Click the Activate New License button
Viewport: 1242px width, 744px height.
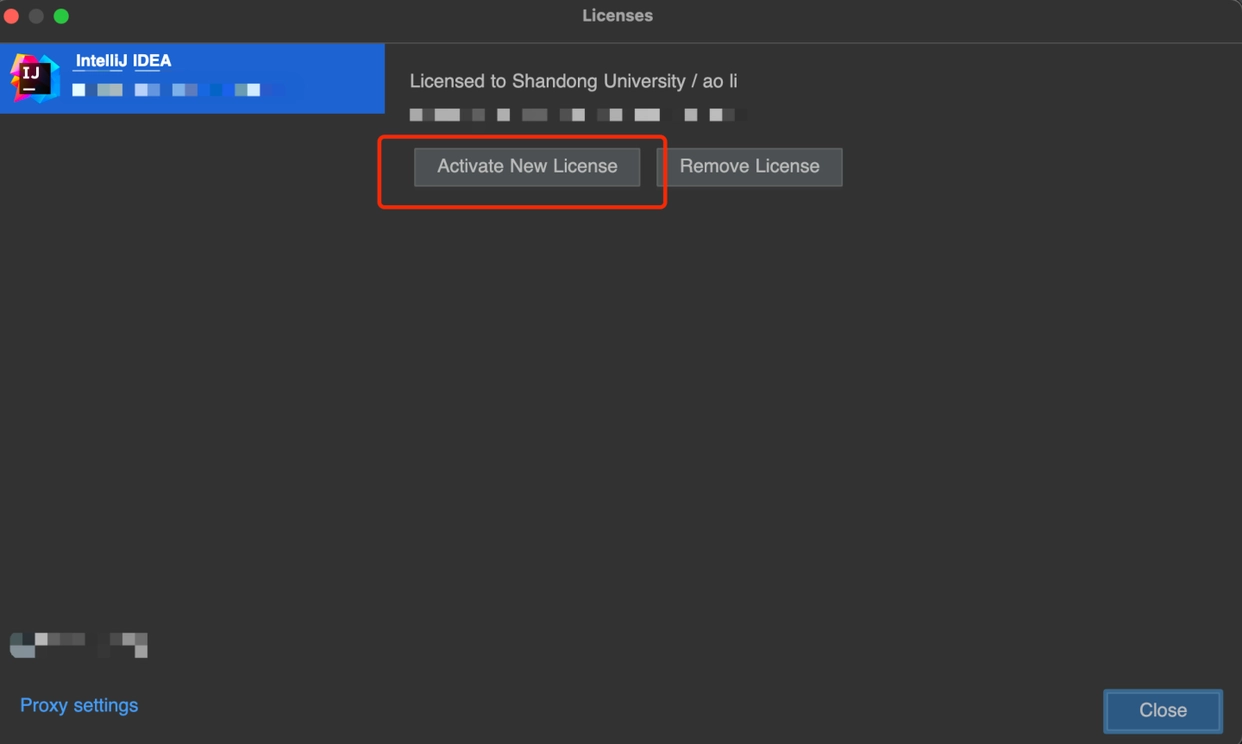click(x=527, y=166)
